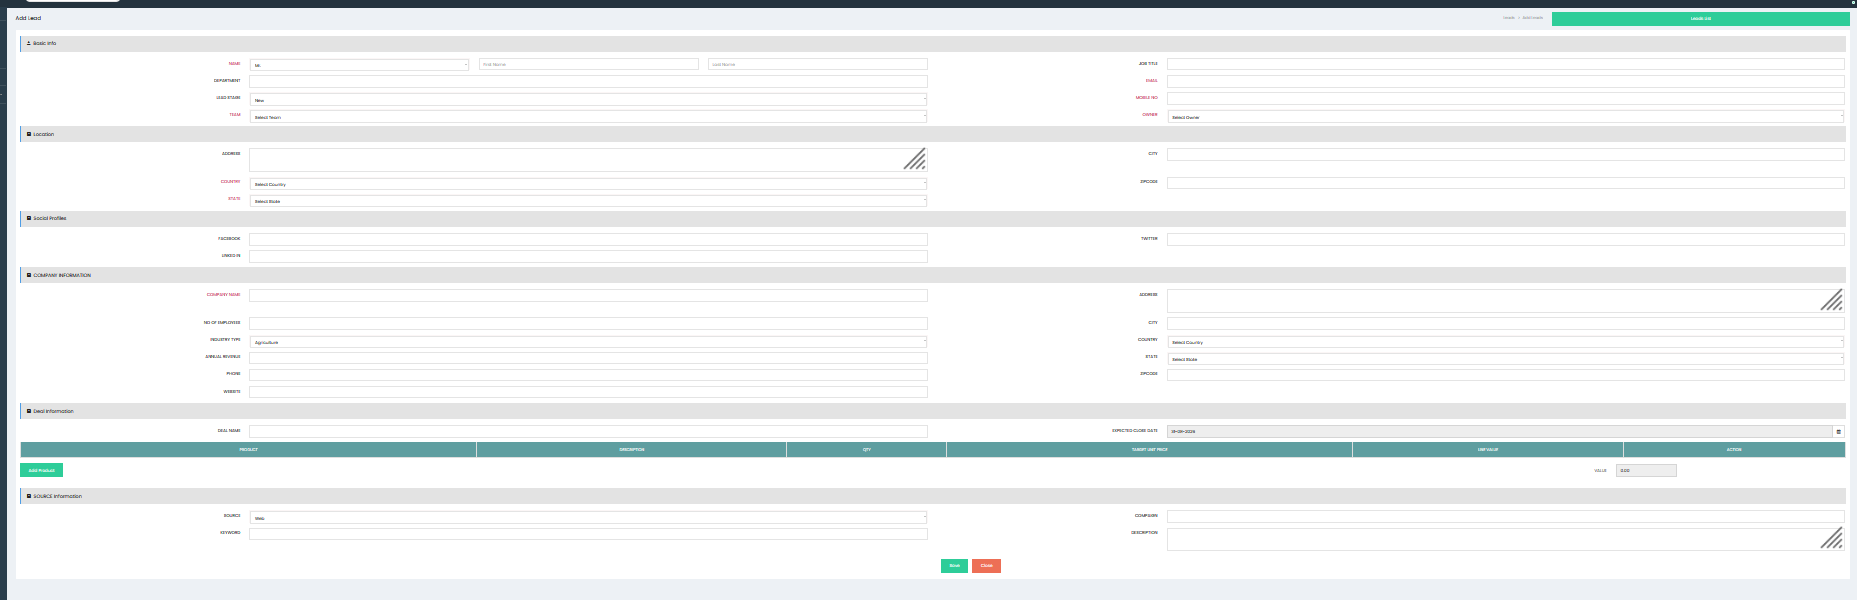Click the Source Information section icon

coord(29,496)
